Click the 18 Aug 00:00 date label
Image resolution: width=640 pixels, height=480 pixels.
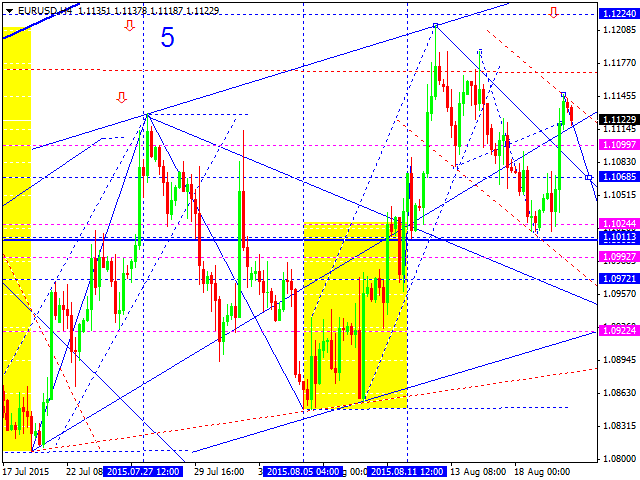(542, 472)
